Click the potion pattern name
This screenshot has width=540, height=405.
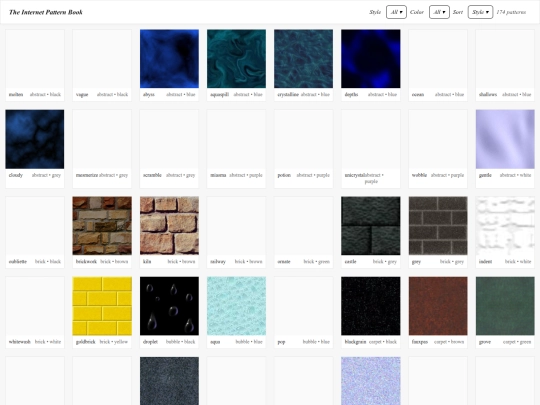coord(284,175)
